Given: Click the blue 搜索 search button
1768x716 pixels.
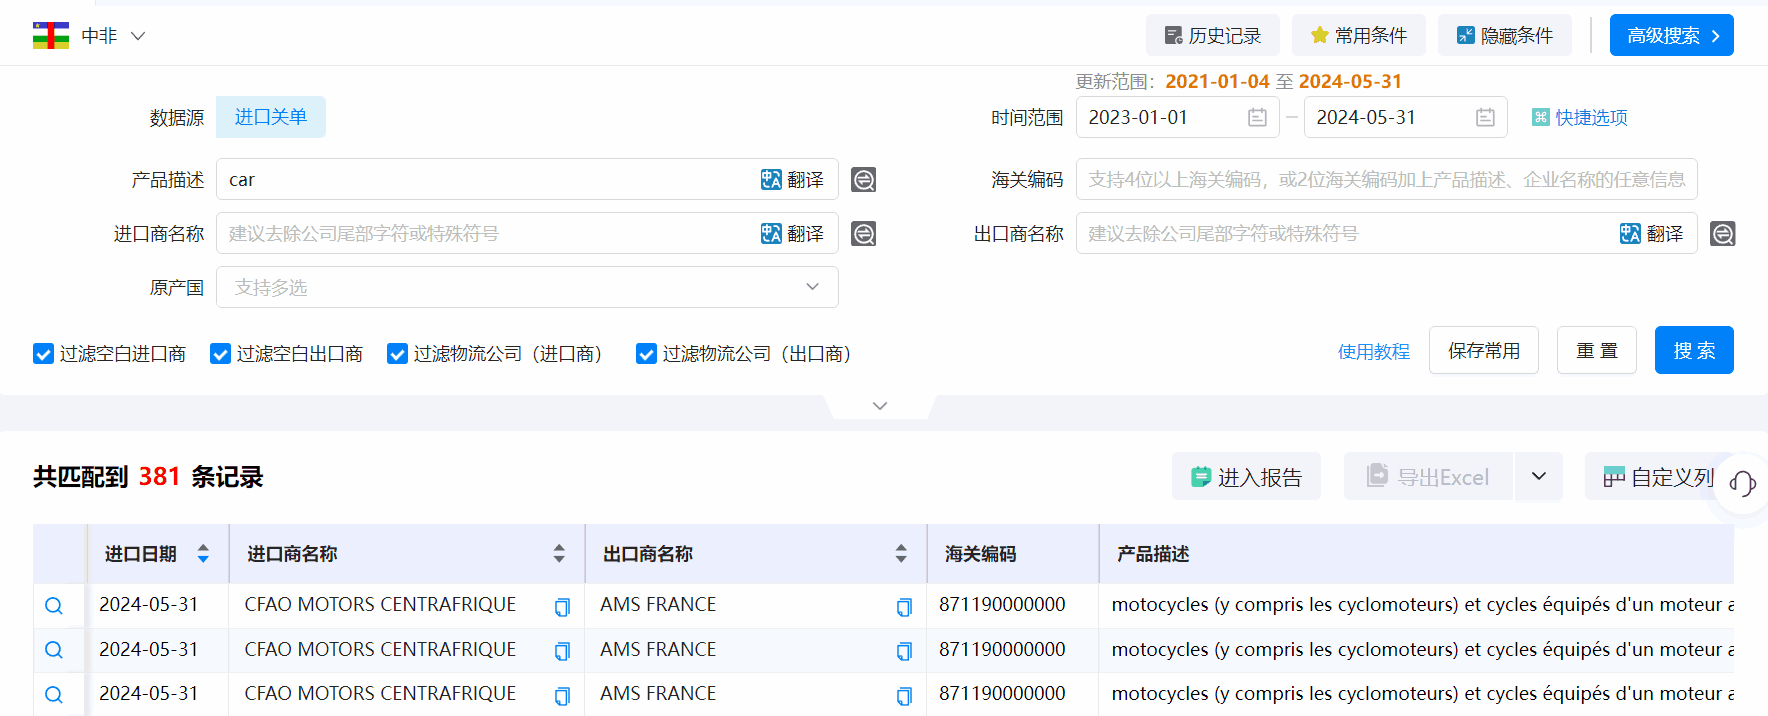Looking at the screenshot, I should click(1693, 351).
